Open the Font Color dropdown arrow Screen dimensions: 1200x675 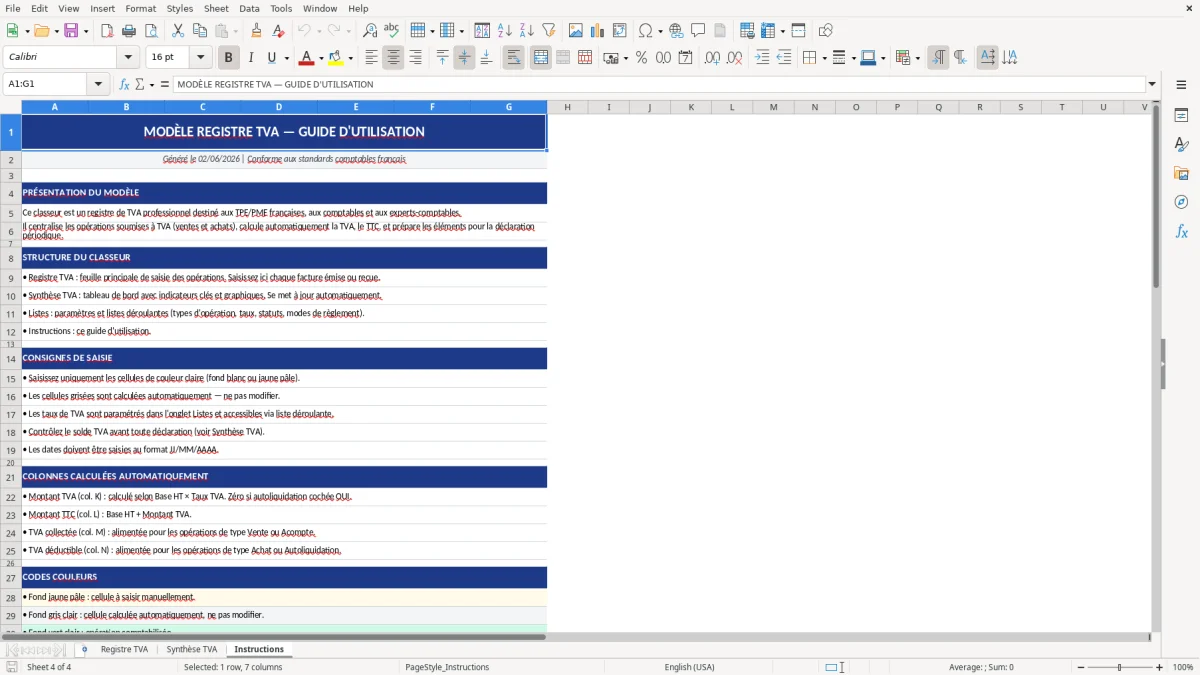click(321, 58)
